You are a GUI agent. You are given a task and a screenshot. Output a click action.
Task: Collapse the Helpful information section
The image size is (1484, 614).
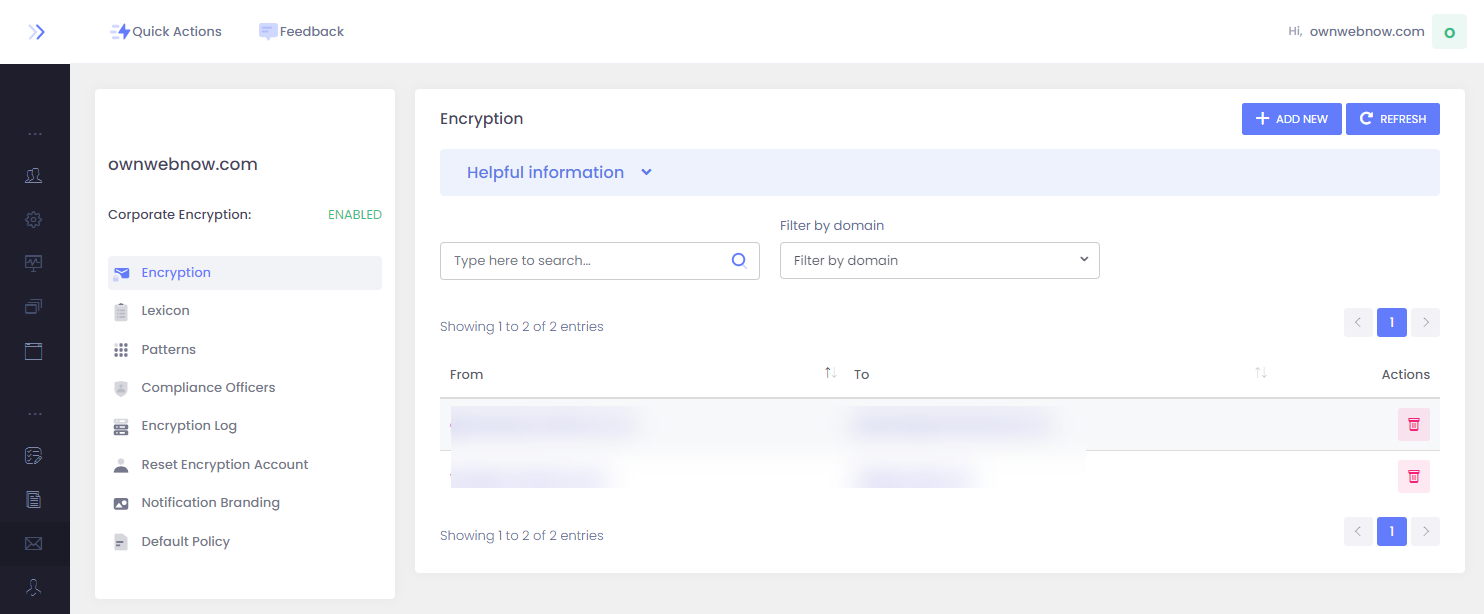coord(645,172)
